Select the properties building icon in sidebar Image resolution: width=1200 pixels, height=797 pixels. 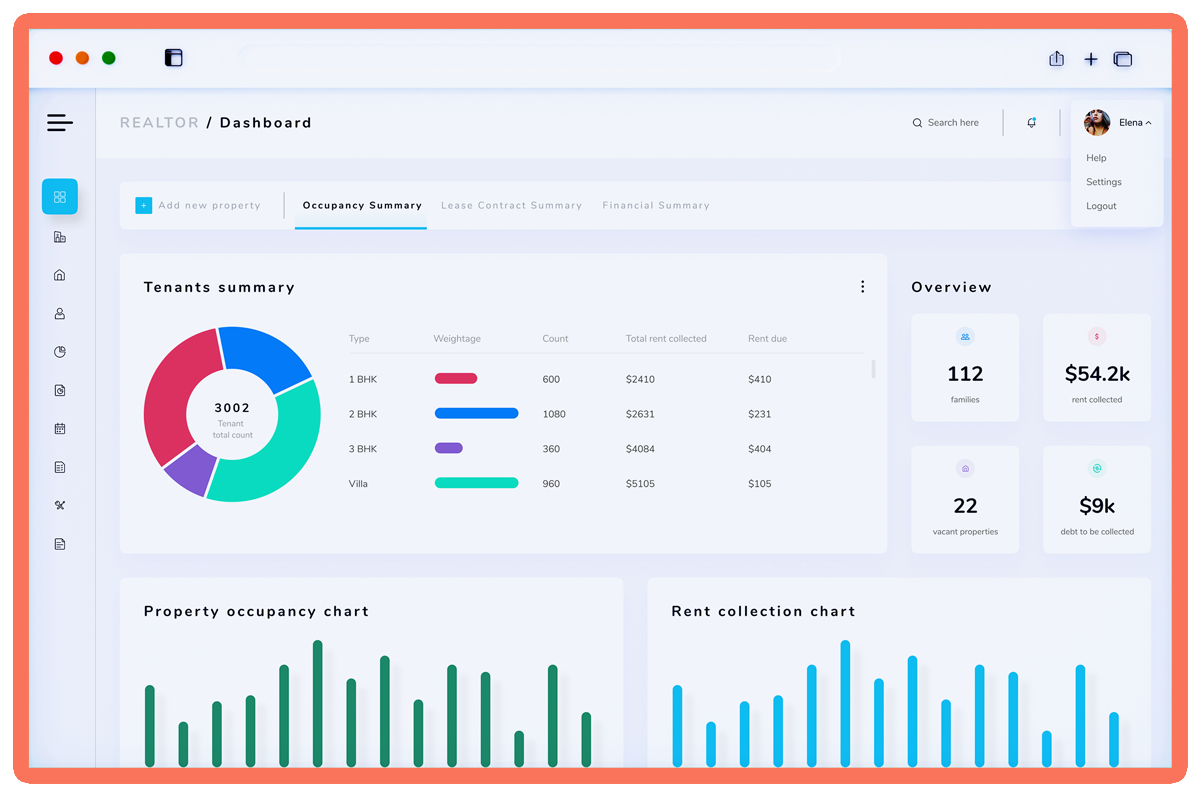(x=59, y=236)
